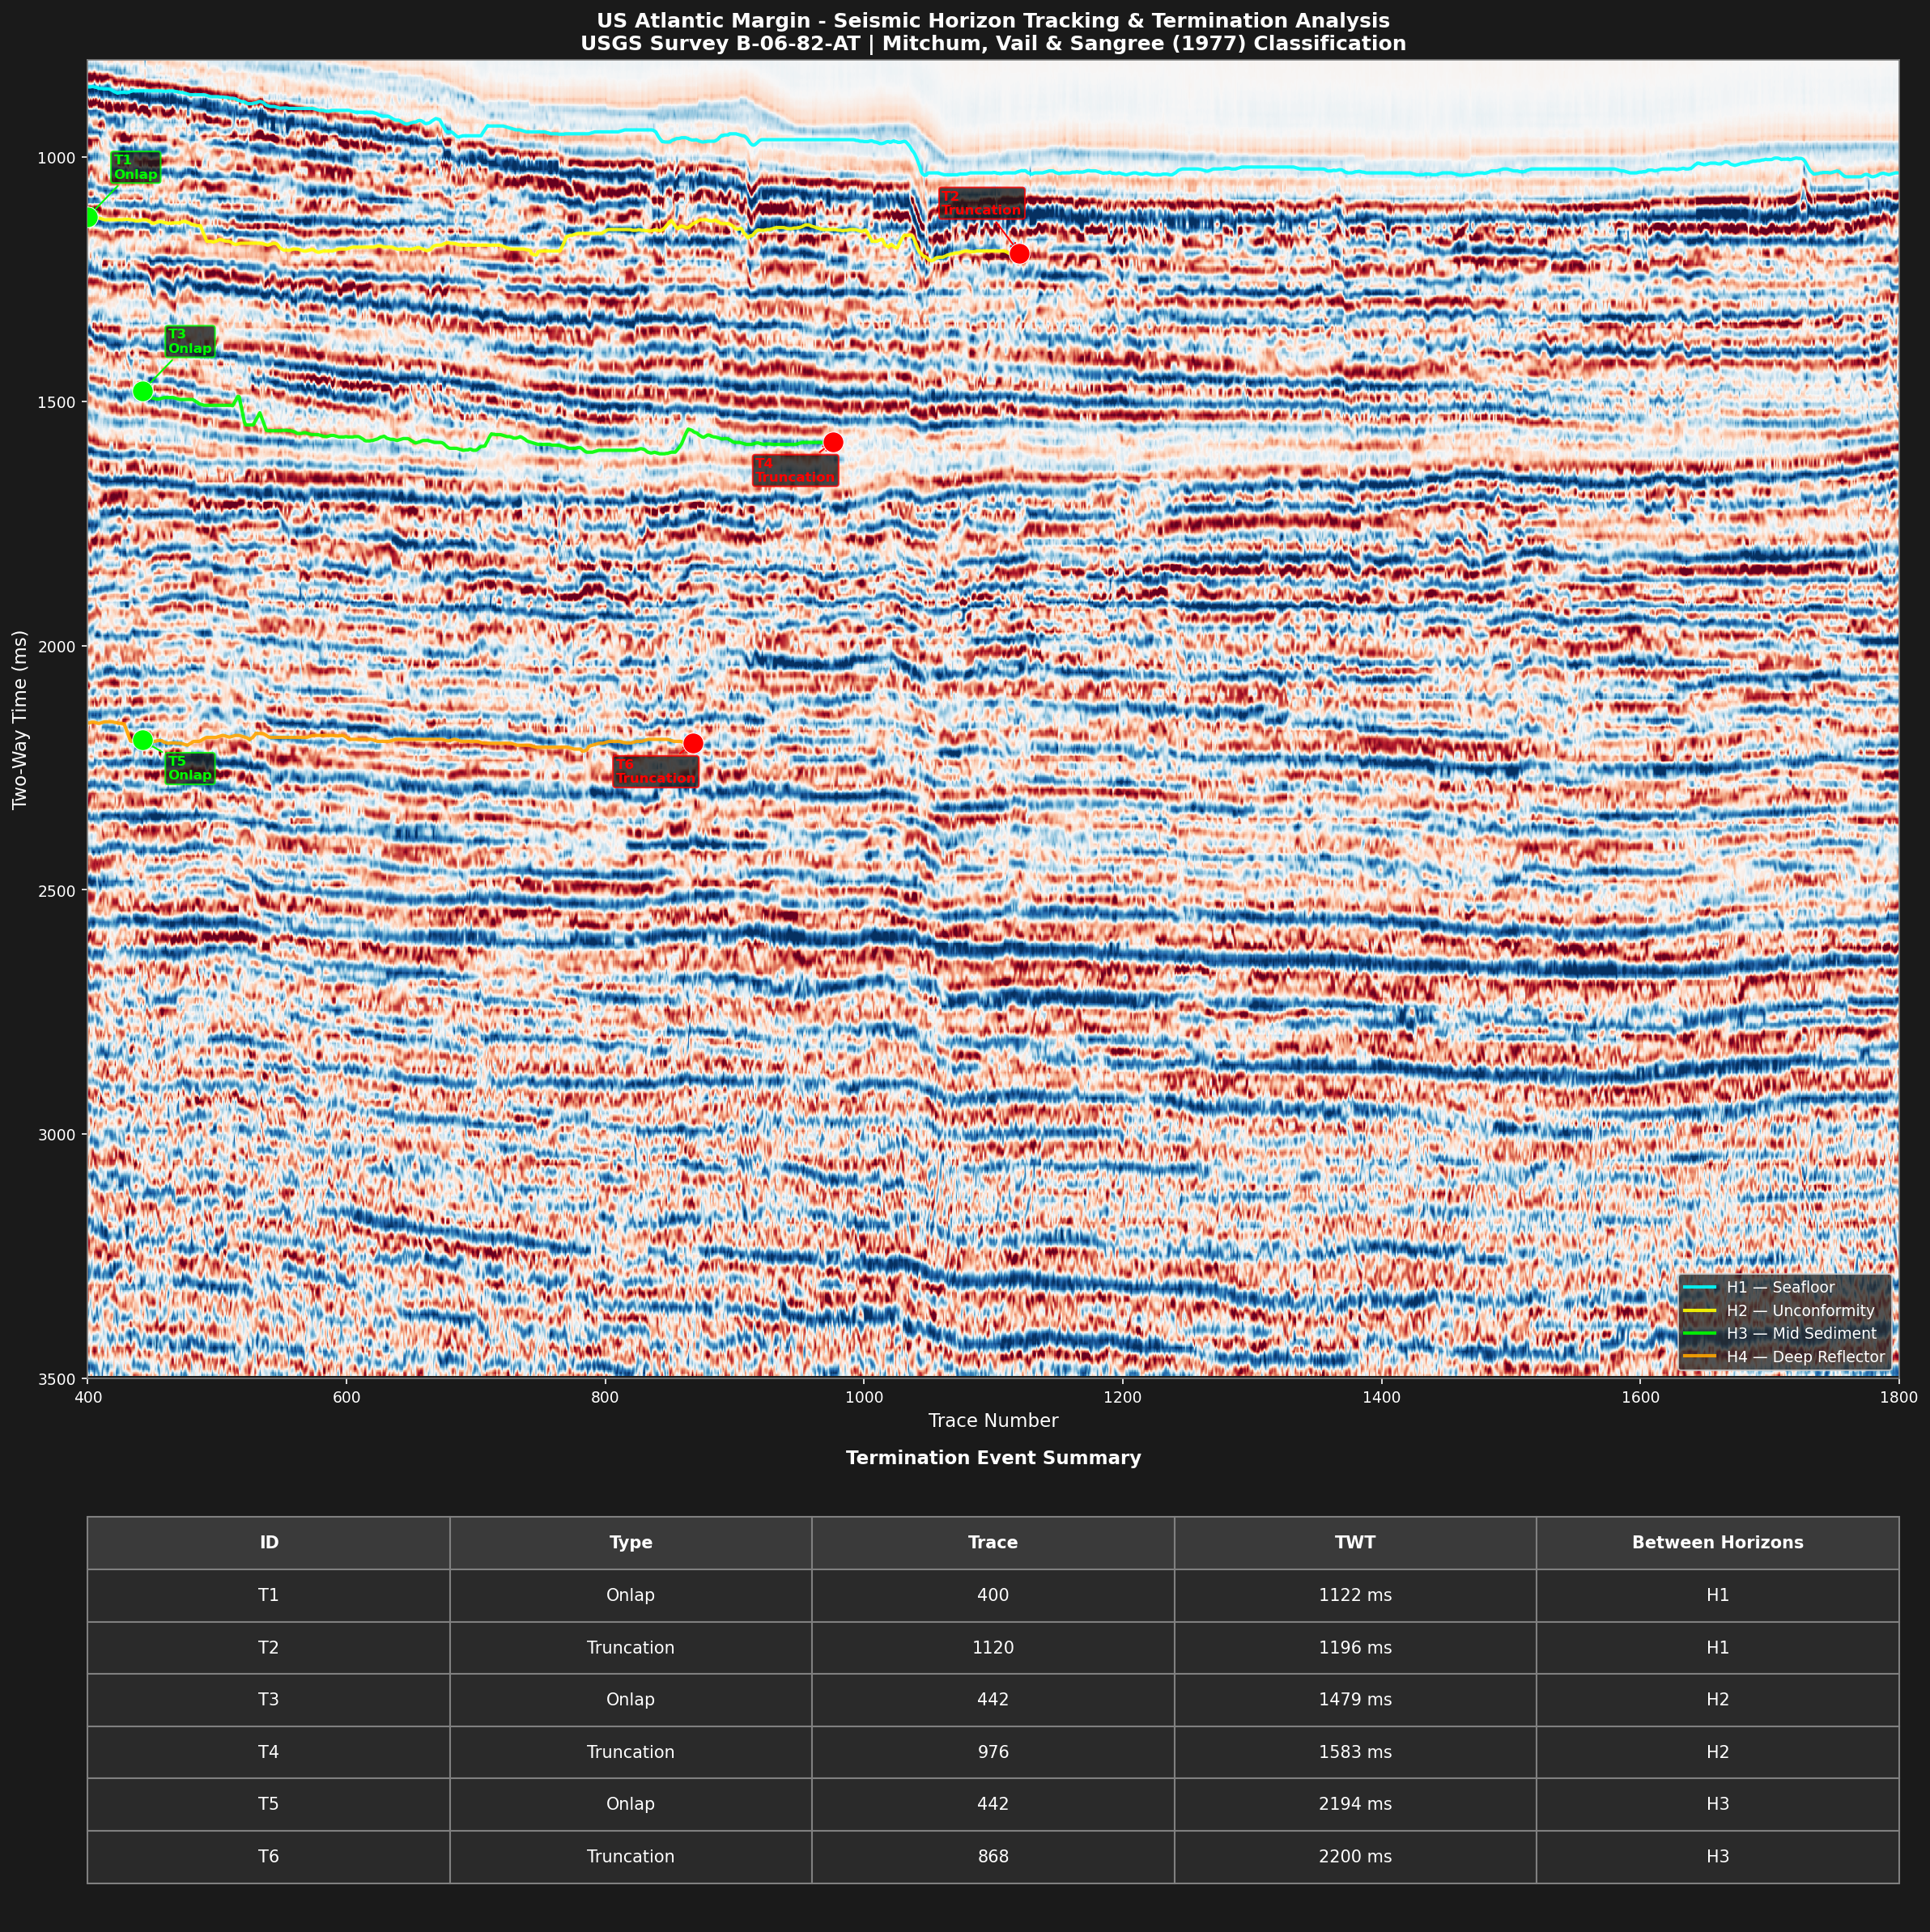Click the 'USGS Survey B-06-82-AT' subtitle line
Image resolution: width=1930 pixels, height=1932 pixels.
pyautogui.click(x=993, y=44)
